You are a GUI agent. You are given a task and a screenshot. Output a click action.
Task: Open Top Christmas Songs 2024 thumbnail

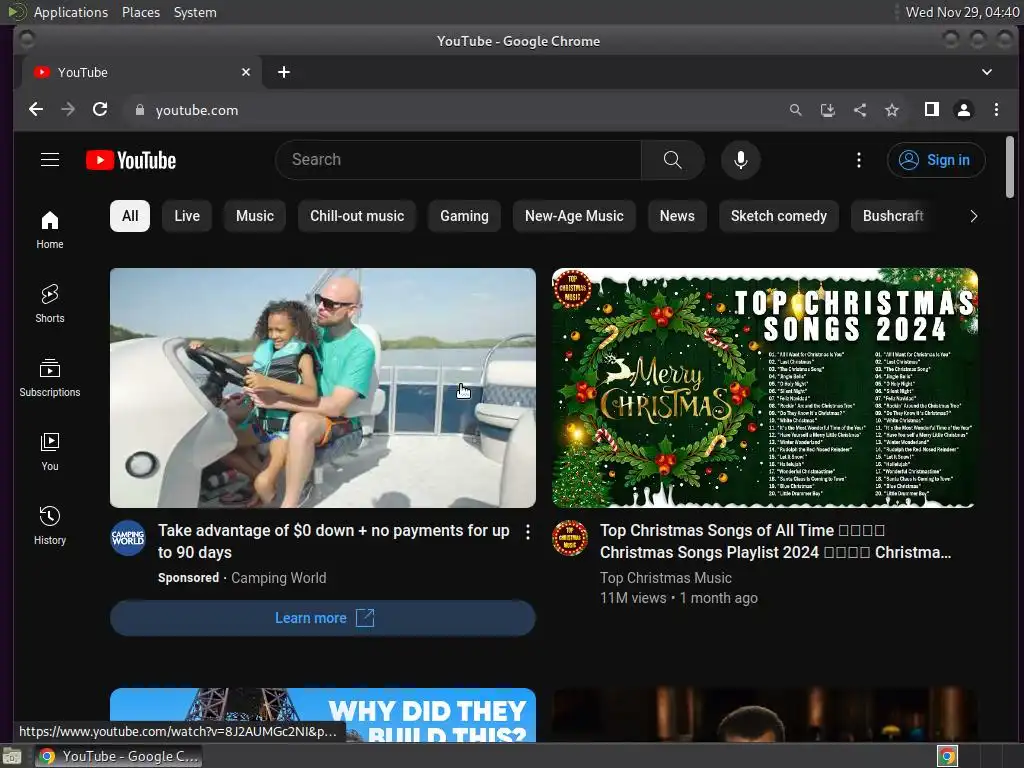[765, 388]
